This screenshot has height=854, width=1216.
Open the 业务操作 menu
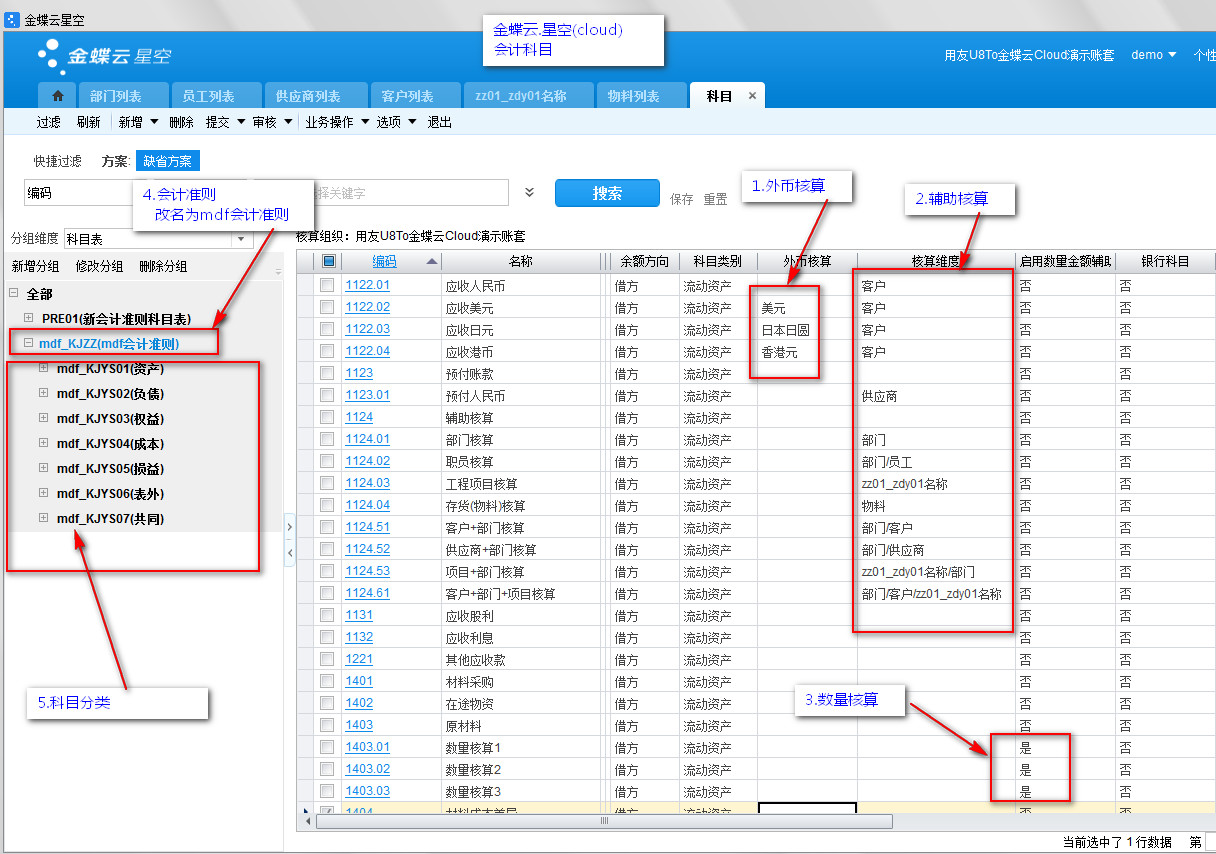tap(336, 122)
